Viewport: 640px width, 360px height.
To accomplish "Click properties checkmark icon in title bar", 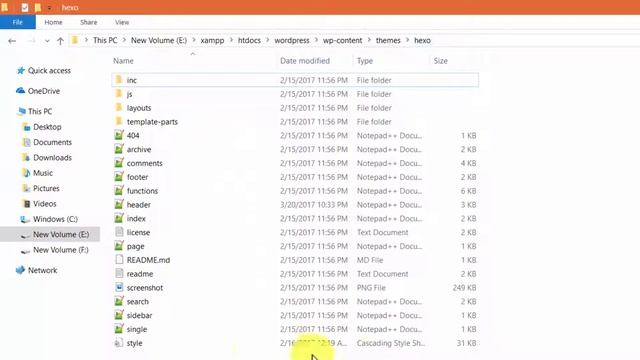I will coord(25,7).
